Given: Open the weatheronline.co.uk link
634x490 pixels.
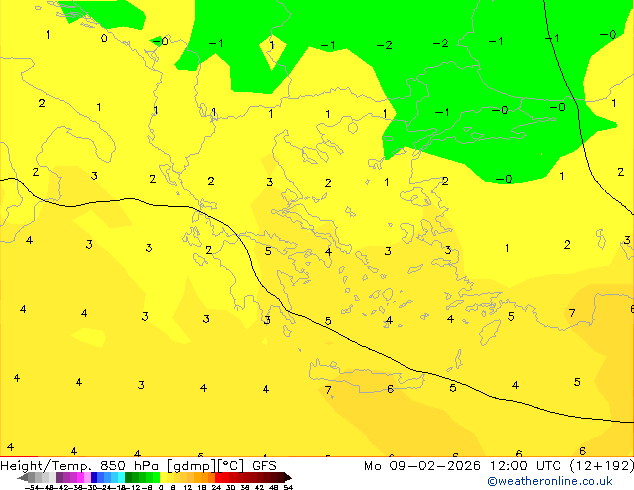Looking at the screenshot, I should tap(550, 481).
